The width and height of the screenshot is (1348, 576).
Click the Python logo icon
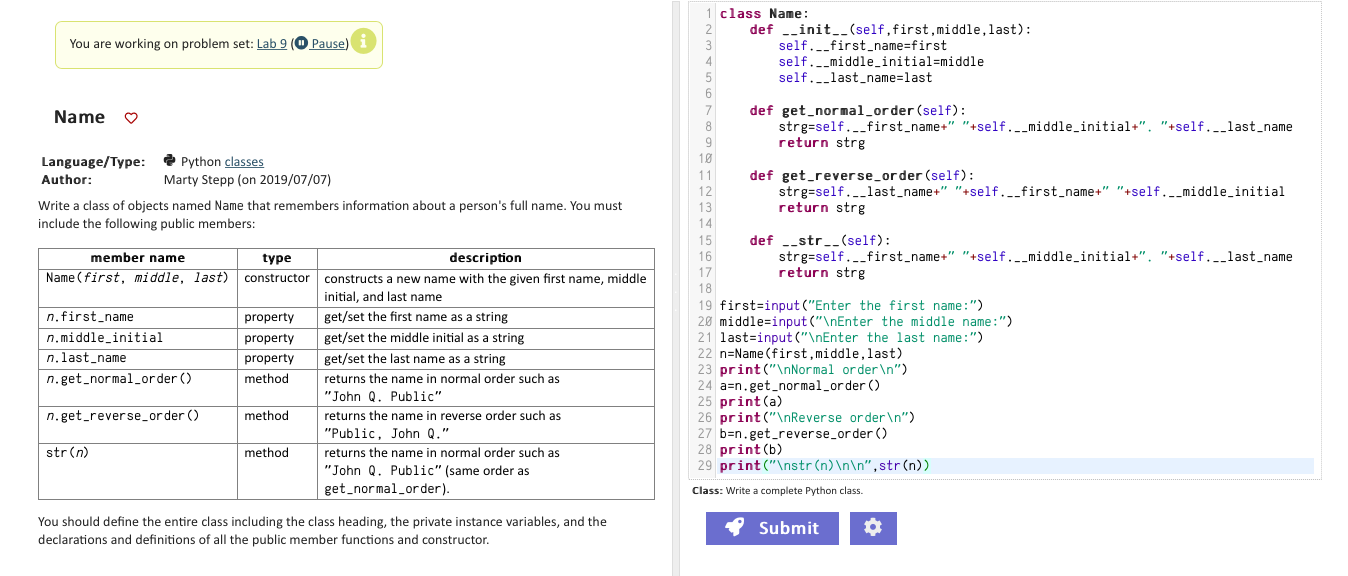[x=170, y=161]
